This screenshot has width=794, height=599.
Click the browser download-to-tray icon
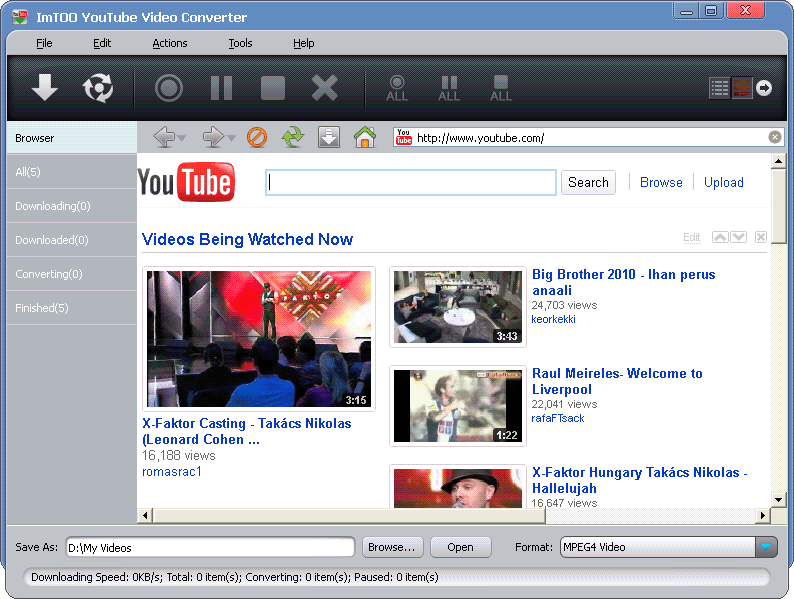(x=329, y=137)
